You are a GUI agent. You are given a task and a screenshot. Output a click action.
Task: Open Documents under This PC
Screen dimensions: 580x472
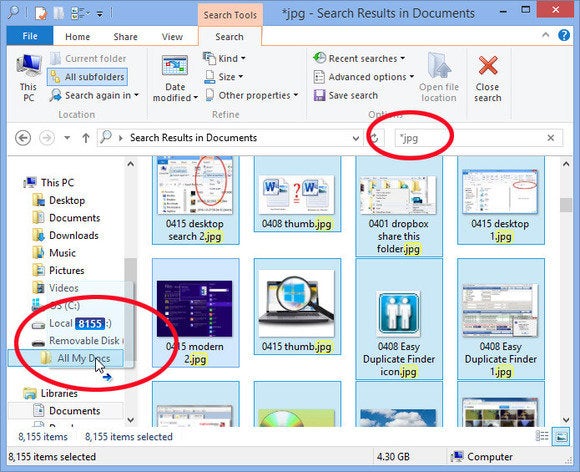tap(66, 218)
